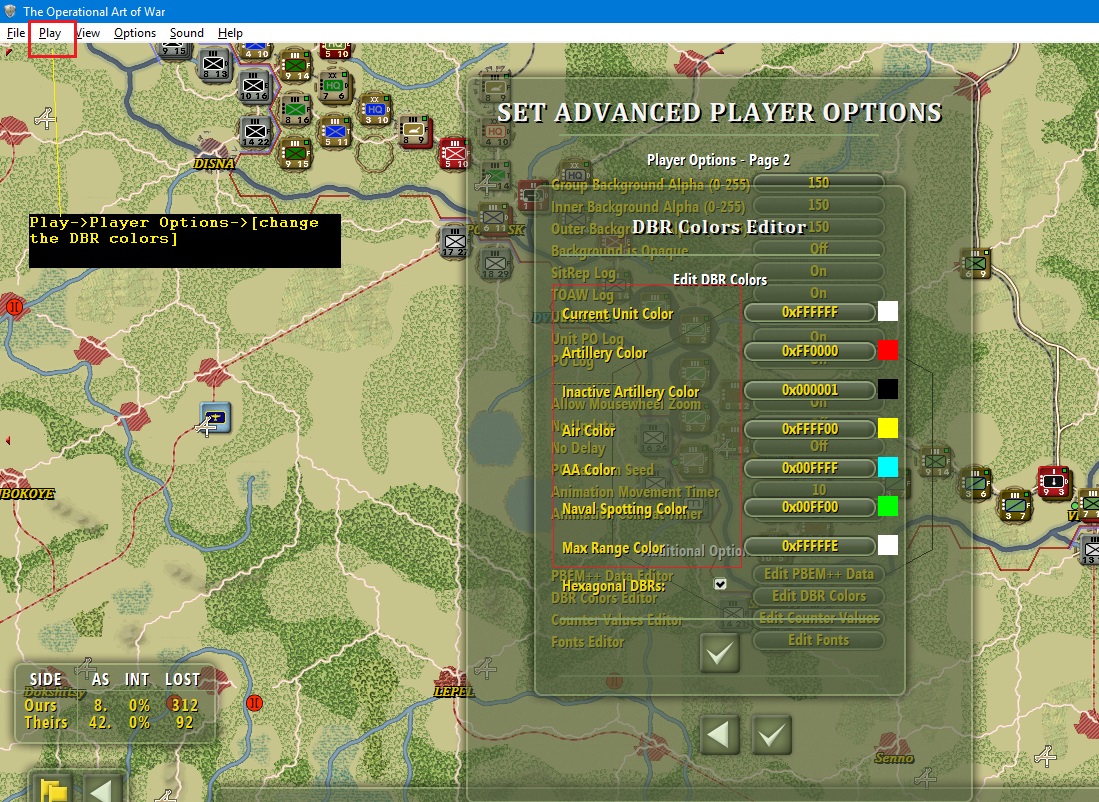Click arrow button beside the yellow folder

coord(104,789)
